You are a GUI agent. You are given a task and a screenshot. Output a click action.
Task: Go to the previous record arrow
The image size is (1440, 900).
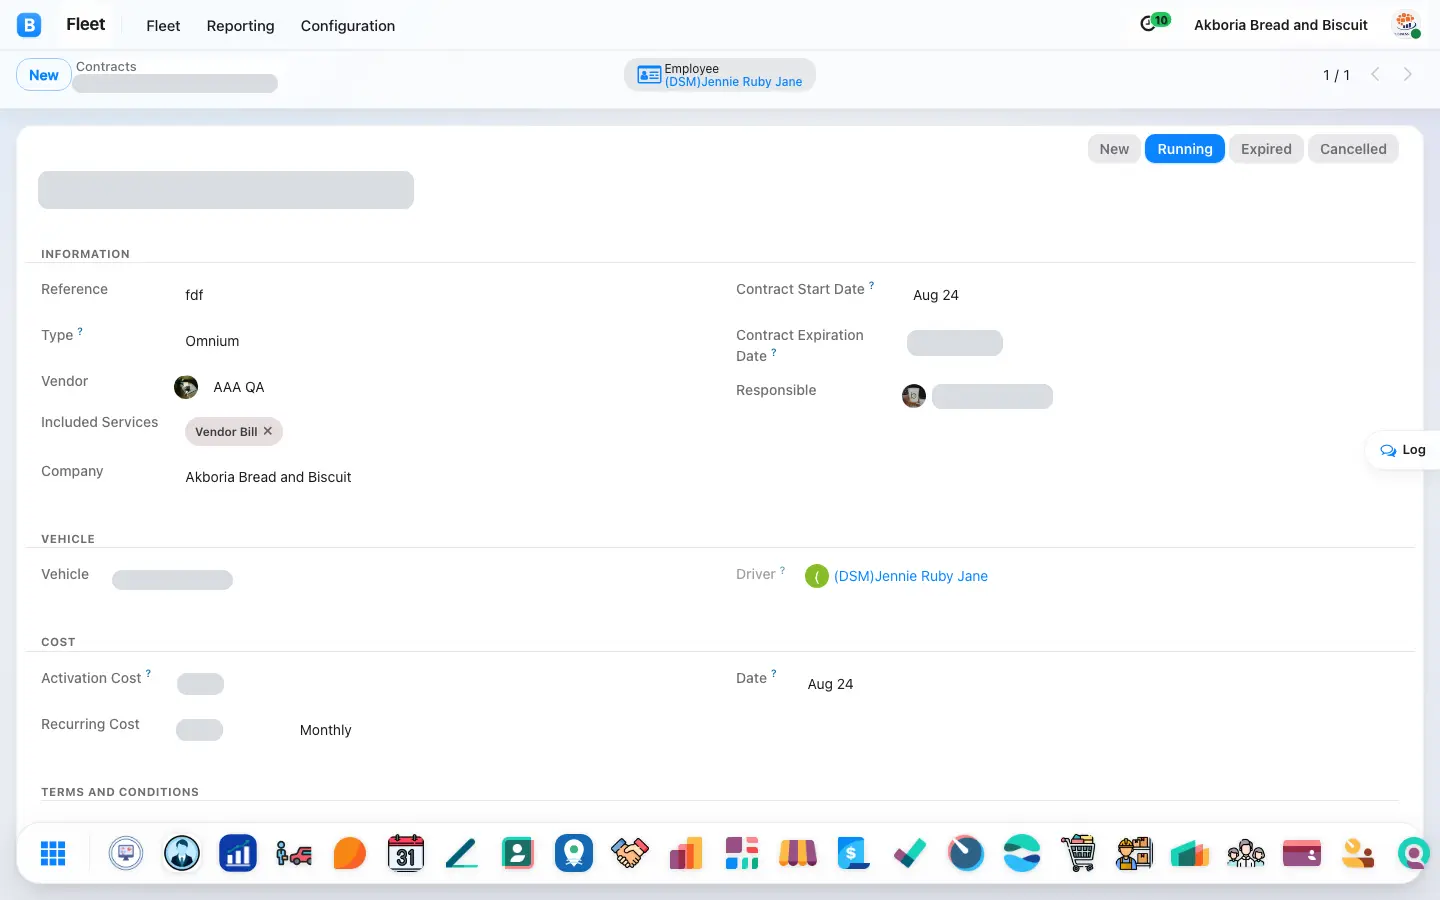tap(1376, 74)
